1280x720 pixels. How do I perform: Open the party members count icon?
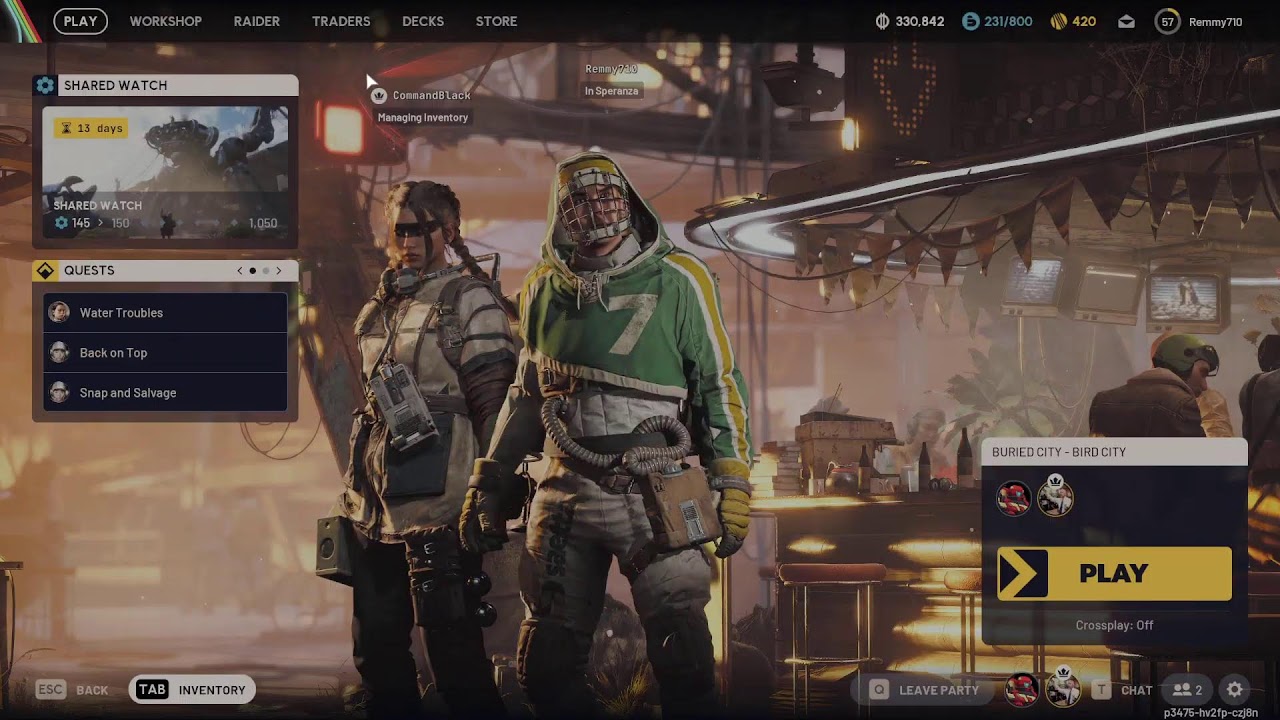[x=1187, y=690]
